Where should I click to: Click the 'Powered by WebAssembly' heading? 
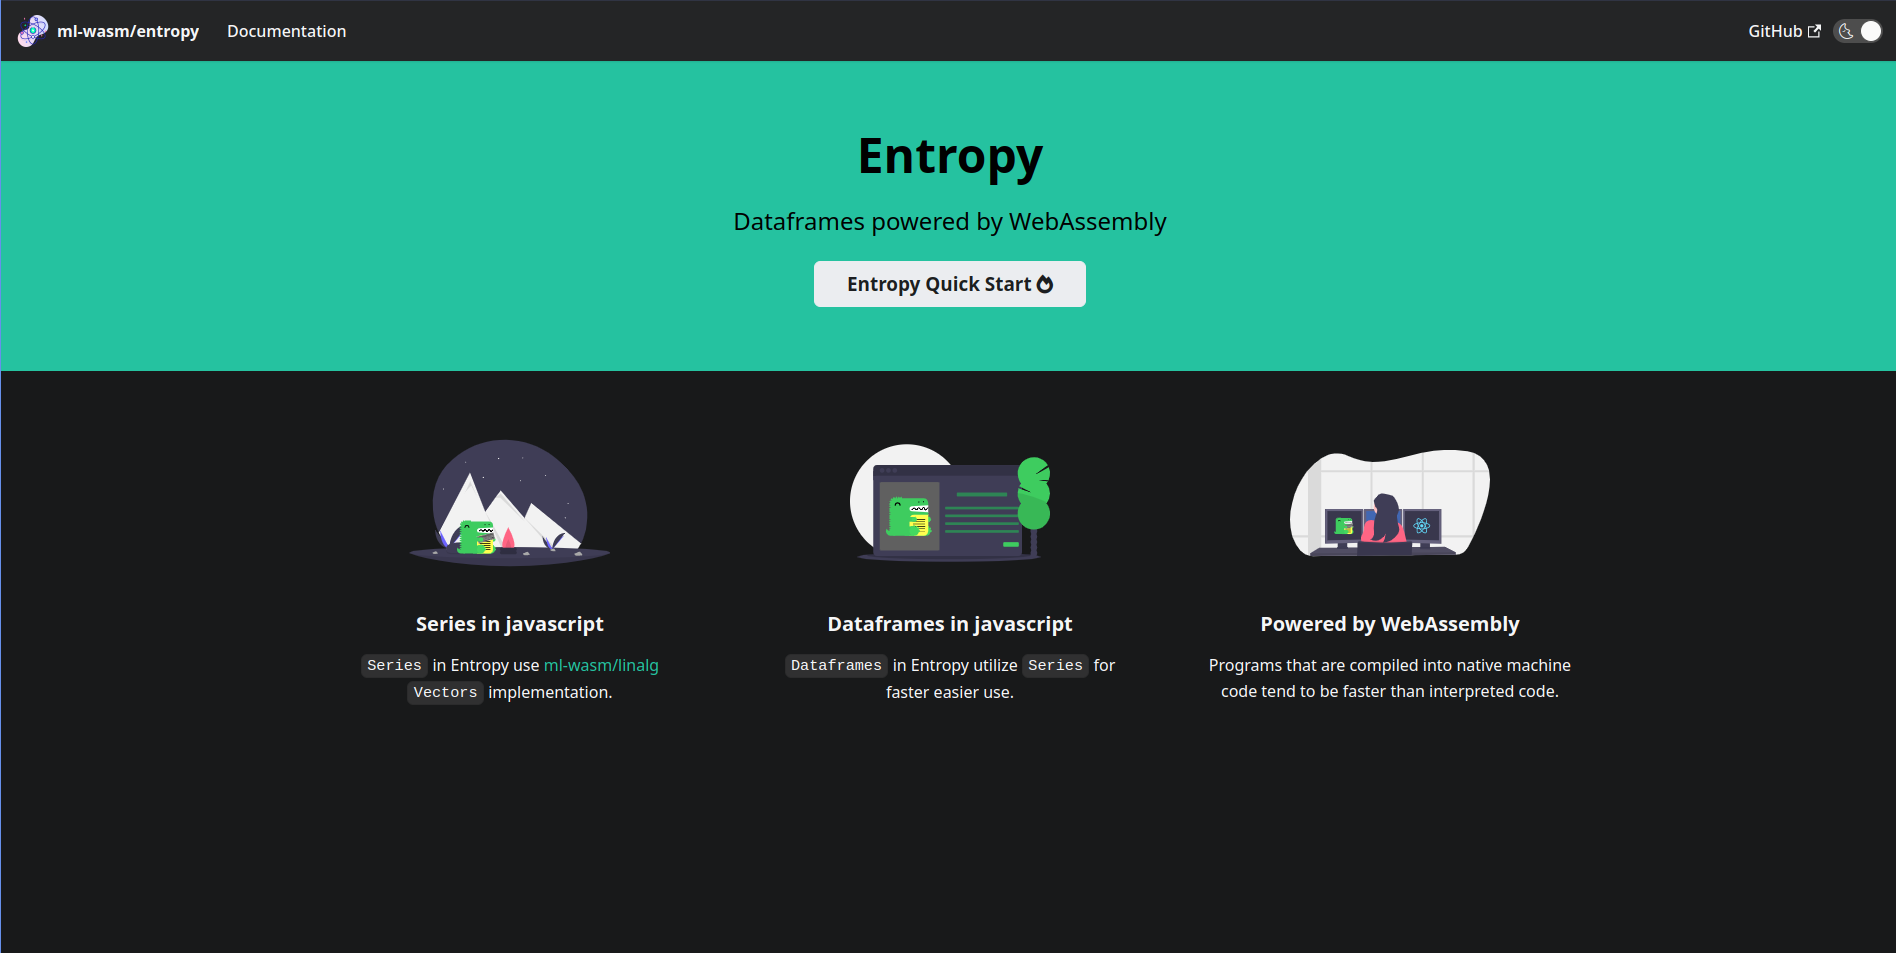click(x=1390, y=624)
